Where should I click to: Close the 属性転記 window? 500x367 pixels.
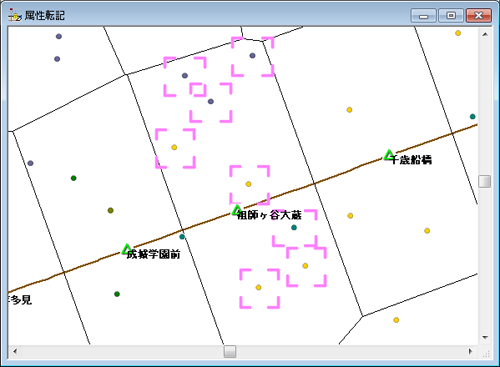pyautogui.click(x=479, y=16)
